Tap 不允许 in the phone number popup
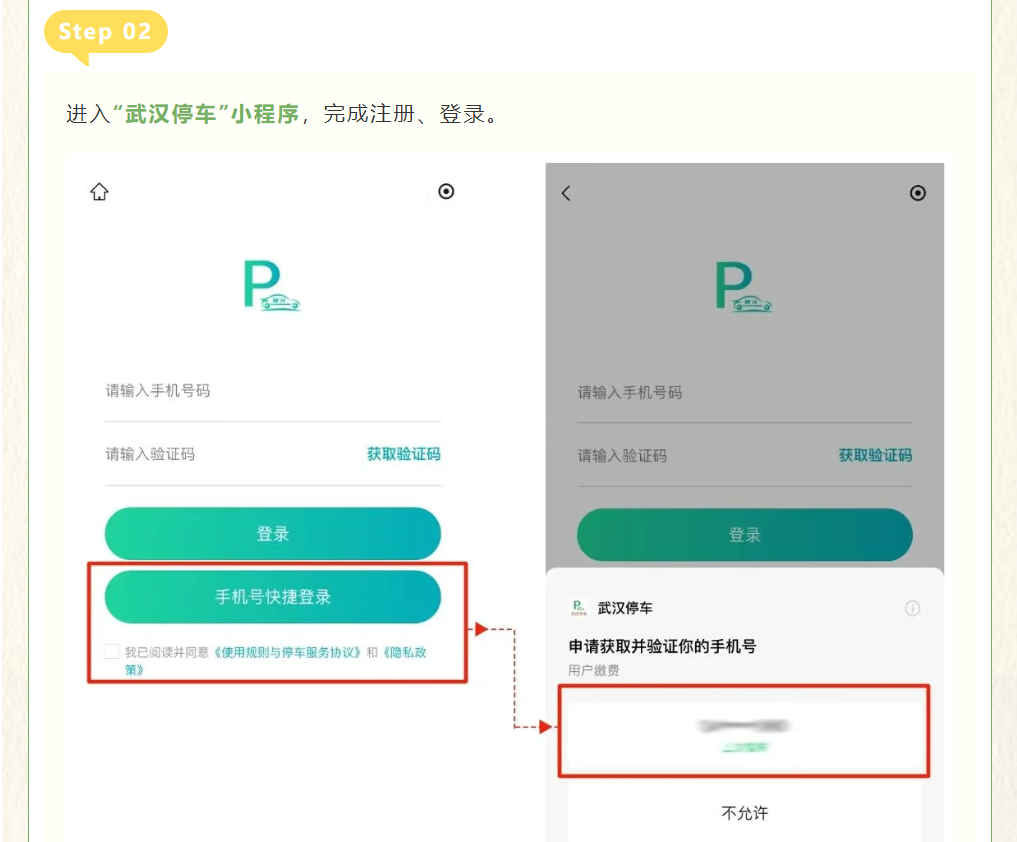 pyautogui.click(x=744, y=813)
